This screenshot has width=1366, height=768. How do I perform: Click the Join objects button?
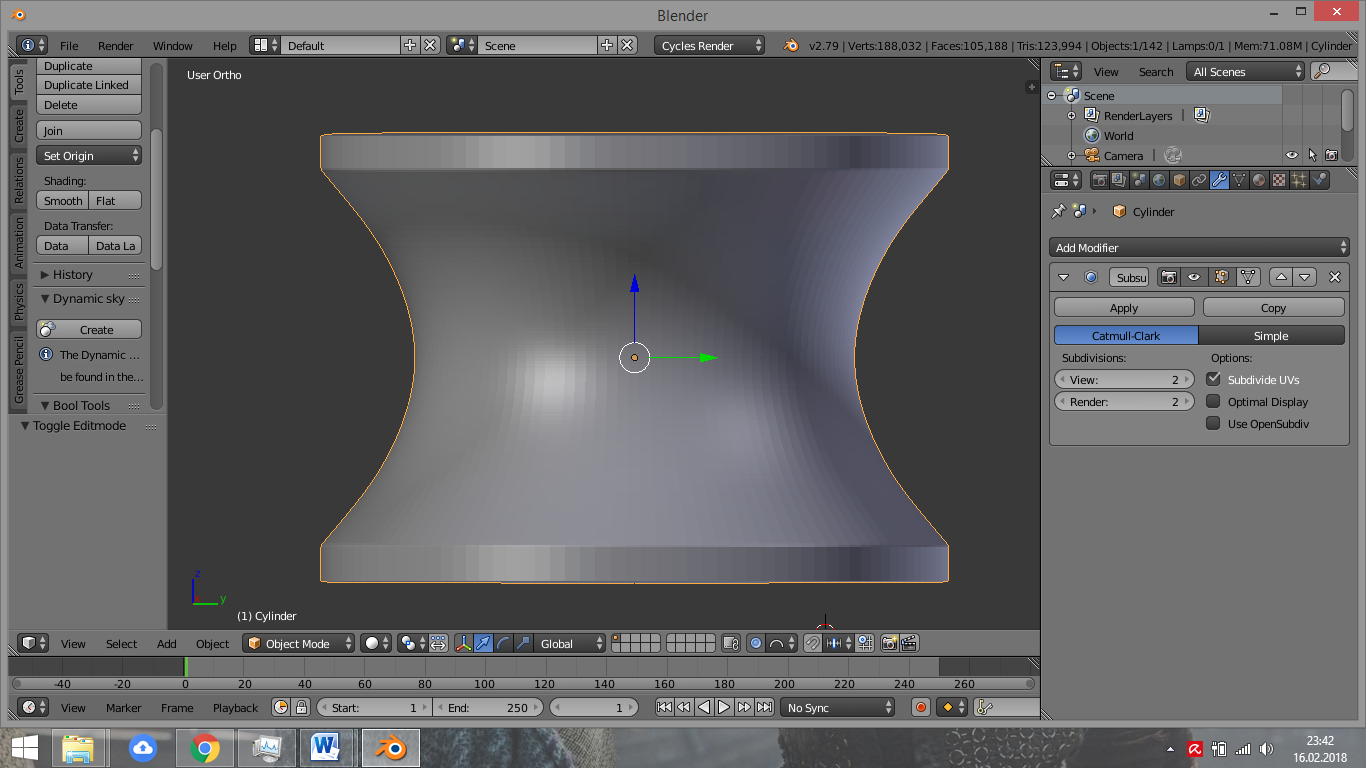89,130
